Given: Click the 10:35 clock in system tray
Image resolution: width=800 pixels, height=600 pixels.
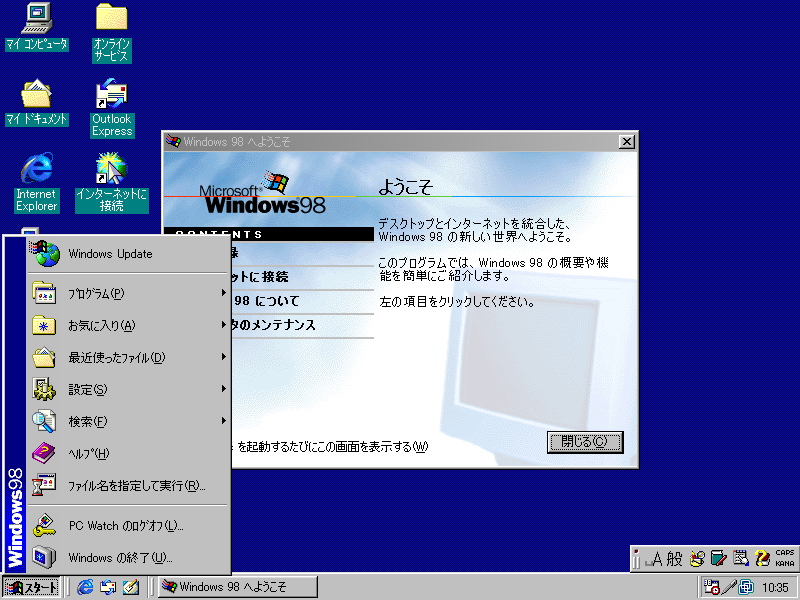Looking at the screenshot, I should point(776,588).
